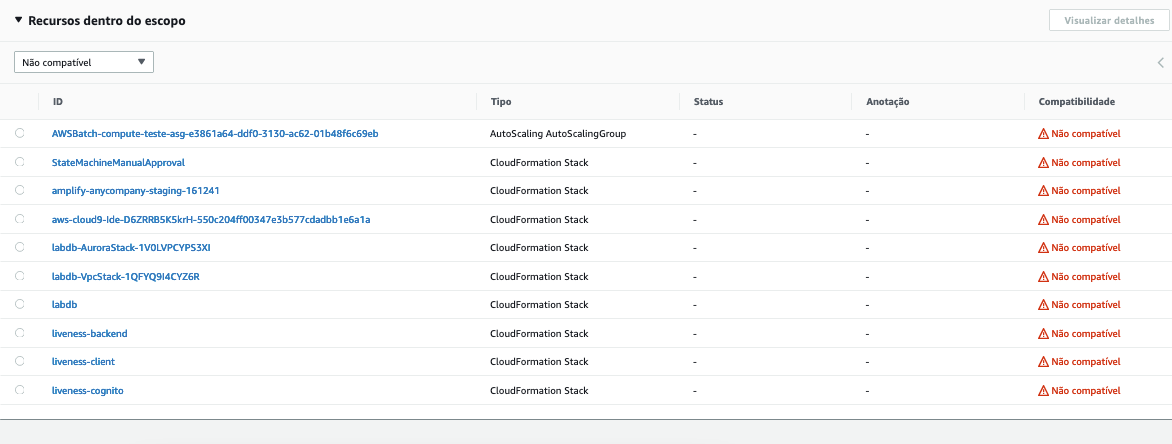
Task: Open the amplify-anycompany-staging-161241 link
Action: 135,190
